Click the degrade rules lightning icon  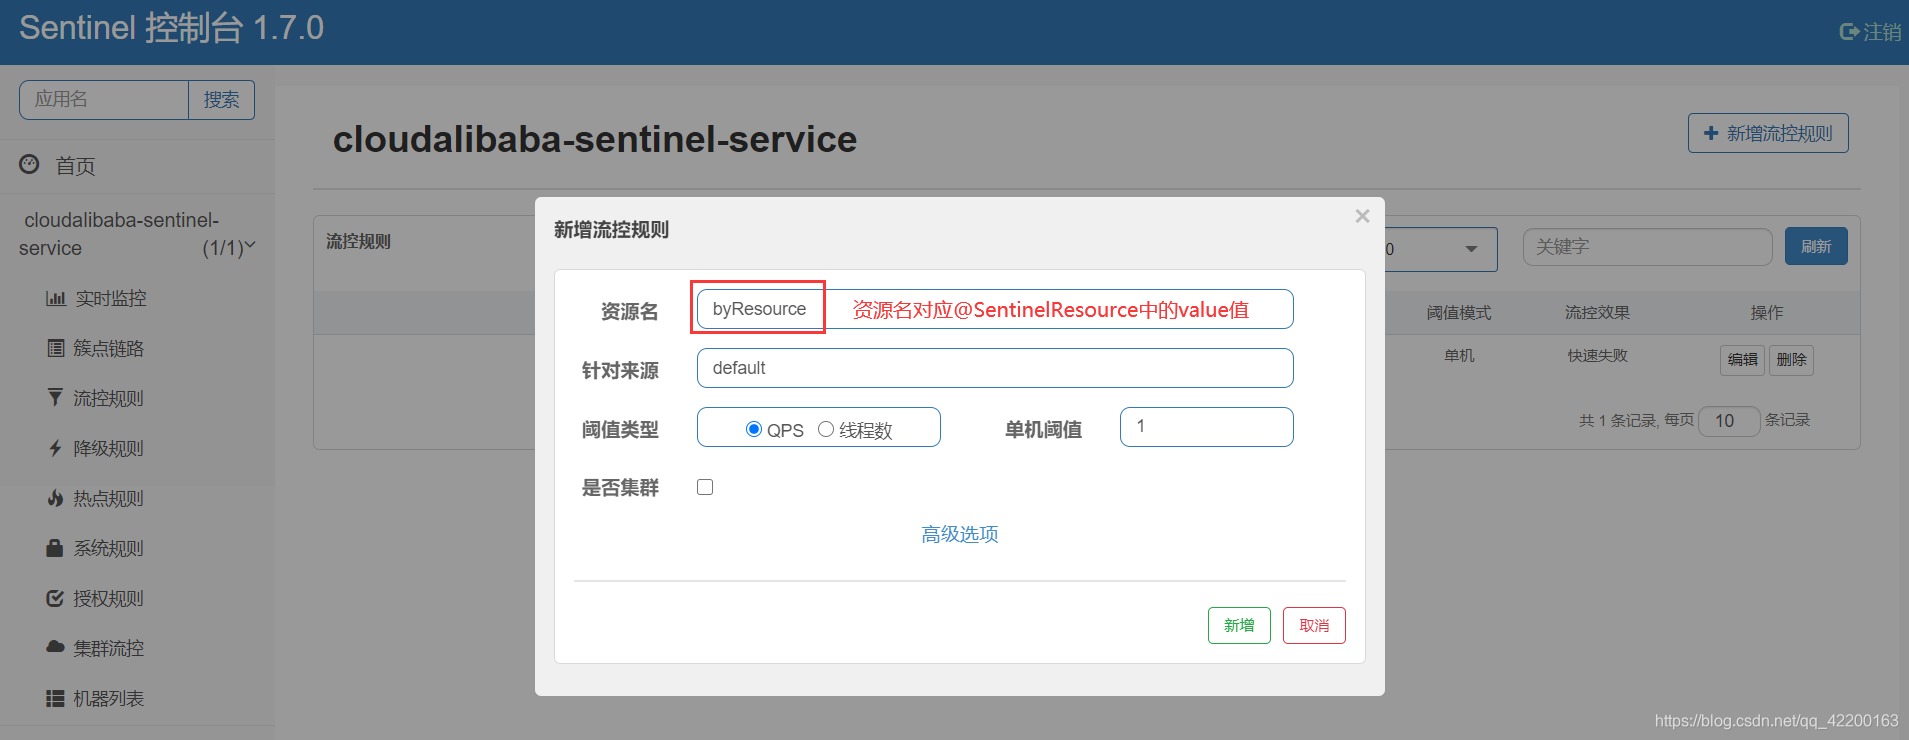55,448
